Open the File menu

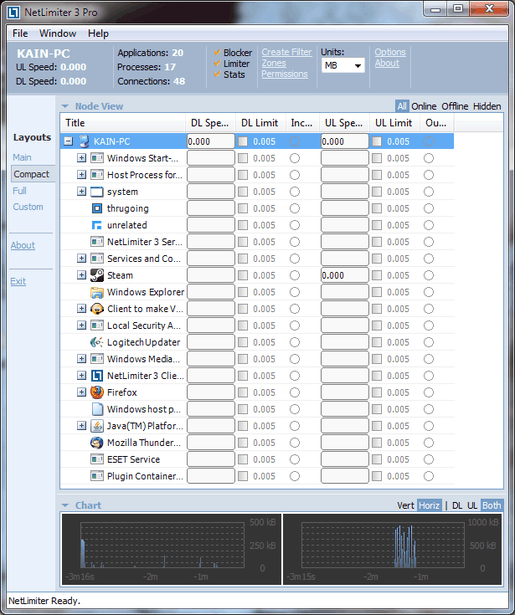(x=20, y=33)
